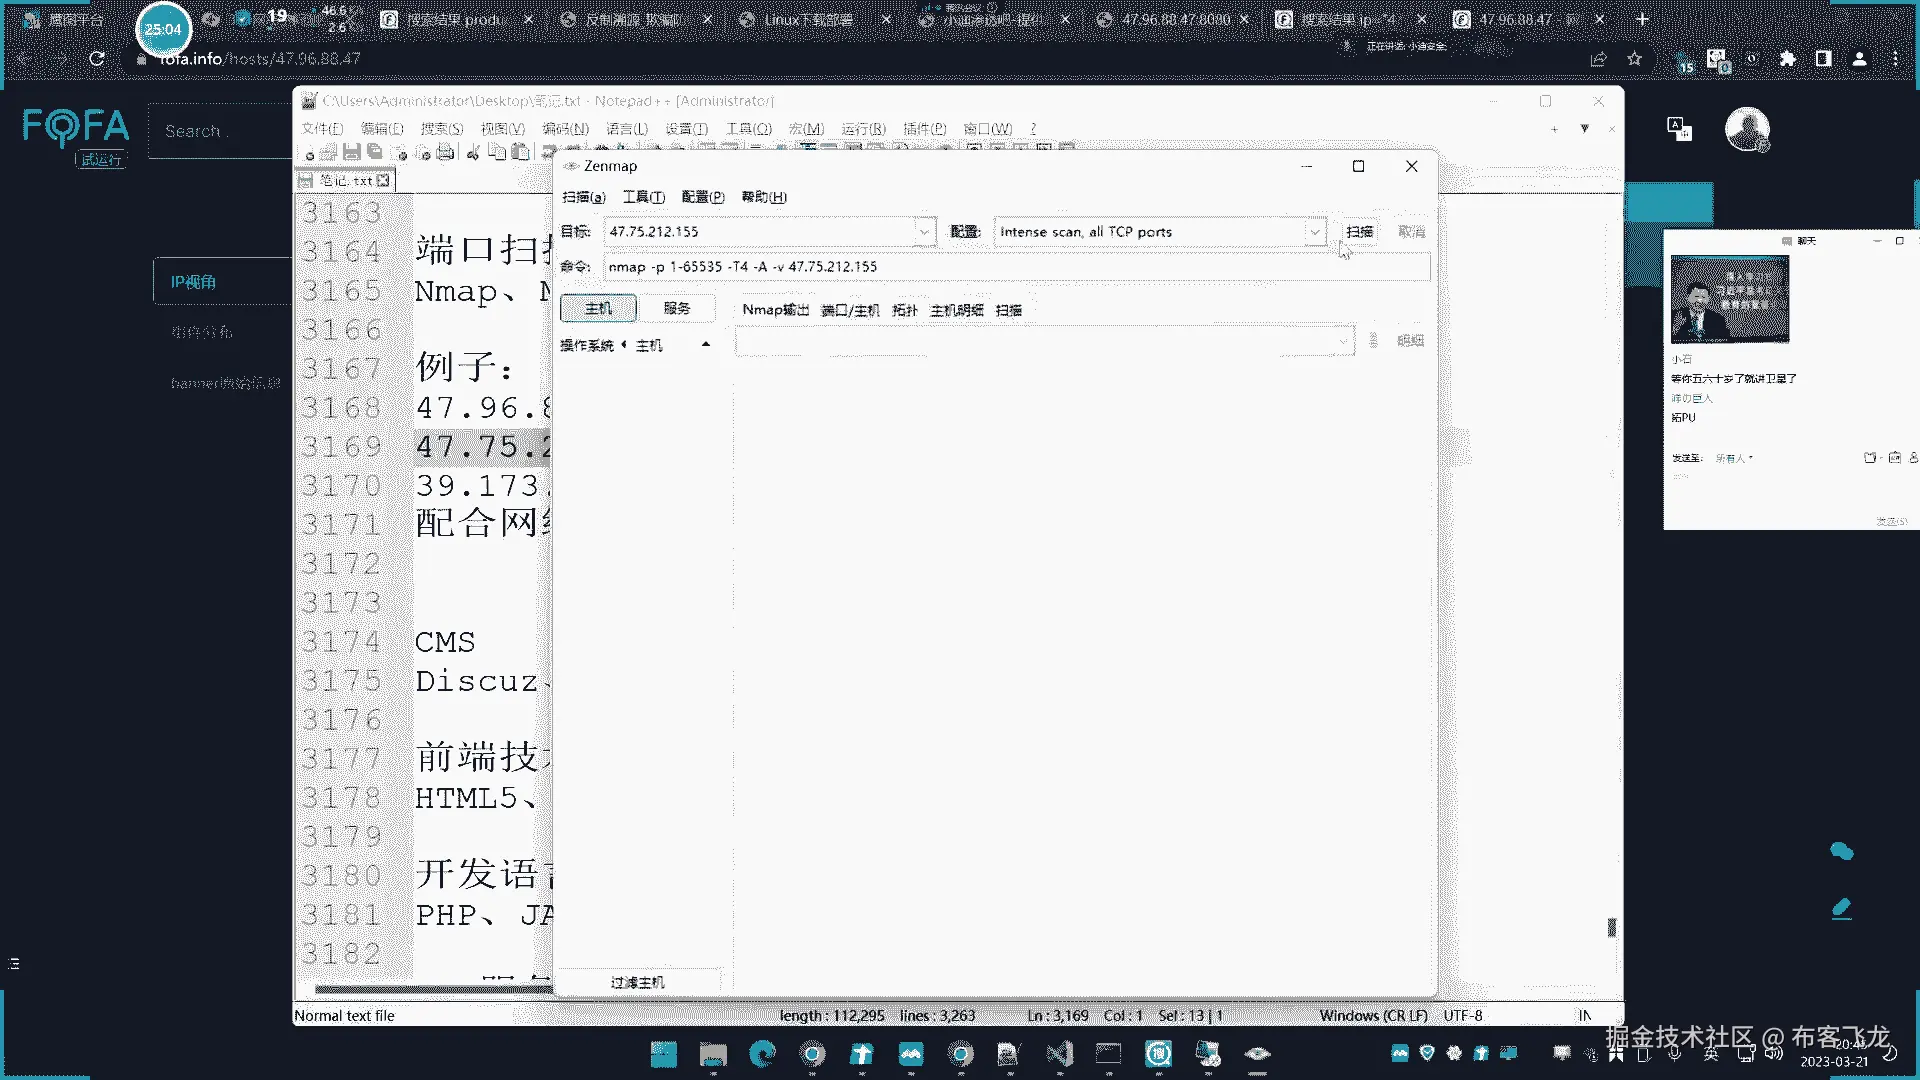
Task: Click the Print icon in Notepad++ toolbar
Action: [x=446, y=152]
